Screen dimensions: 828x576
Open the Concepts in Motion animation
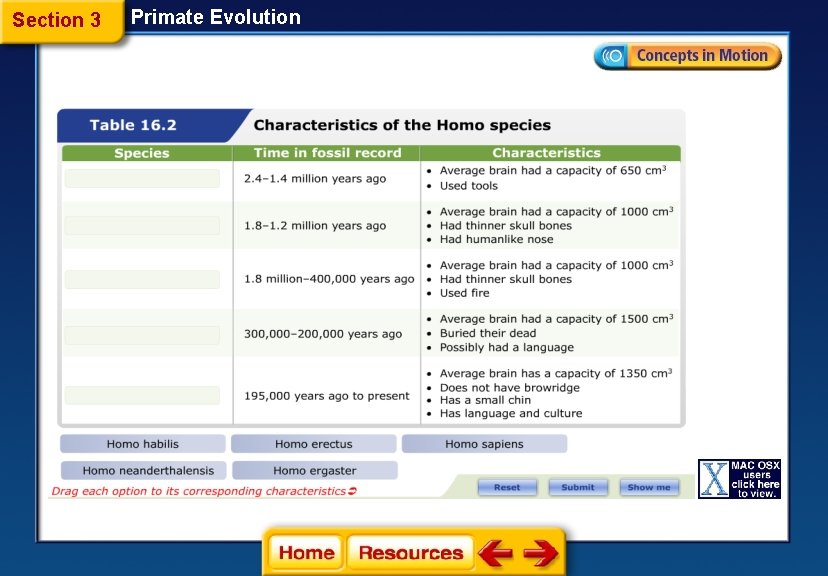[x=688, y=56]
